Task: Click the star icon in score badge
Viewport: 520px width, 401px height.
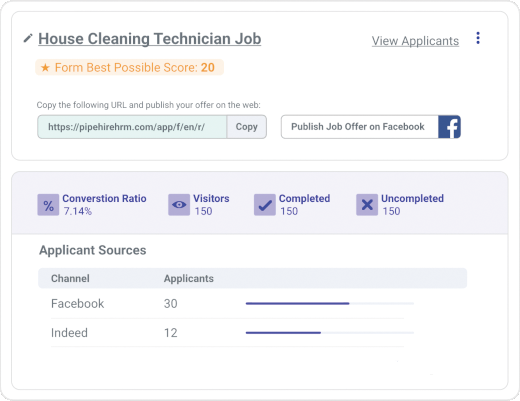Action: point(45,68)
